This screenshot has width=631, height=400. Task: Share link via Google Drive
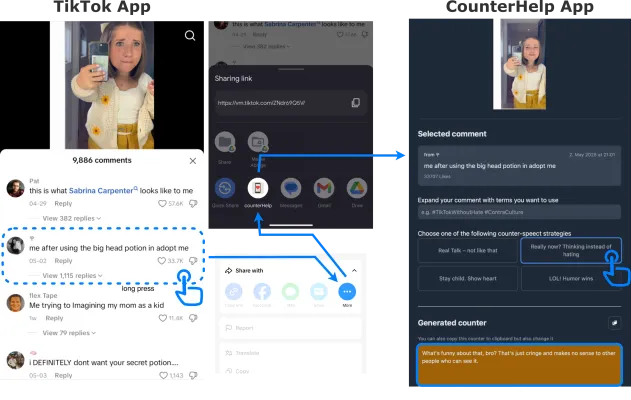[x=356, y=187]
